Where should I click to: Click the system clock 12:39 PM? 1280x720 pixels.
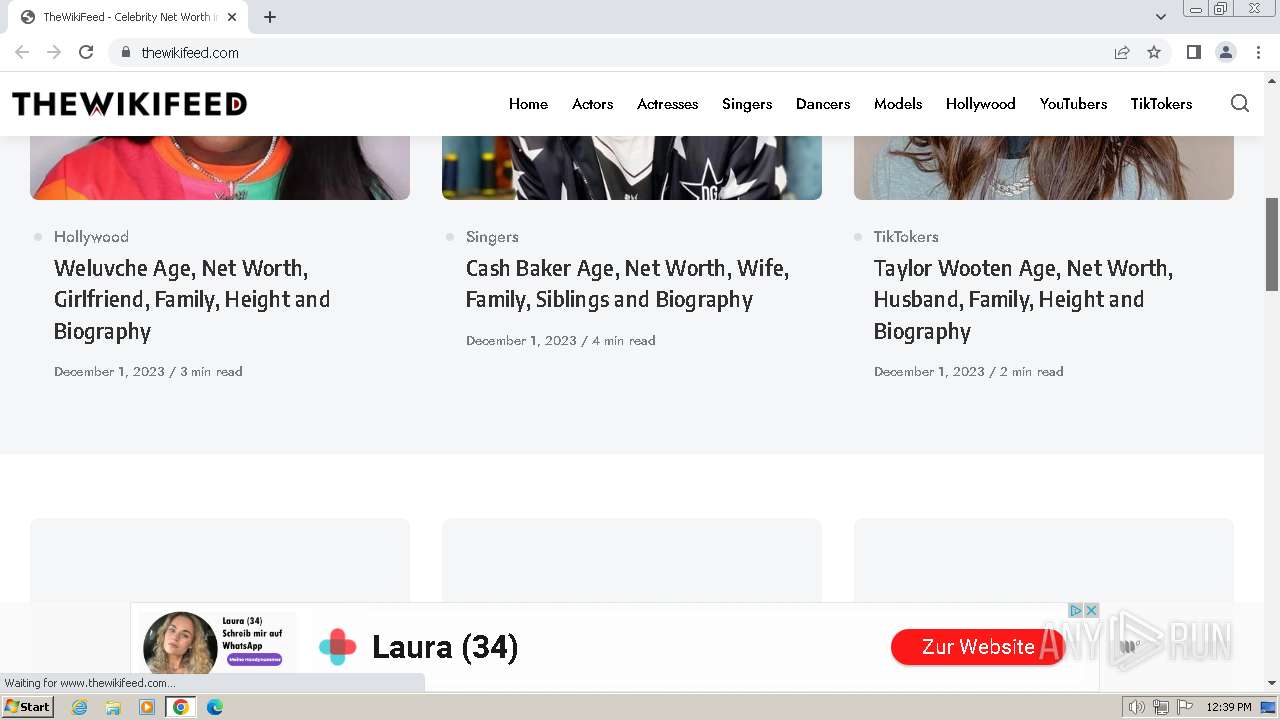click(x=1229, y=707)
